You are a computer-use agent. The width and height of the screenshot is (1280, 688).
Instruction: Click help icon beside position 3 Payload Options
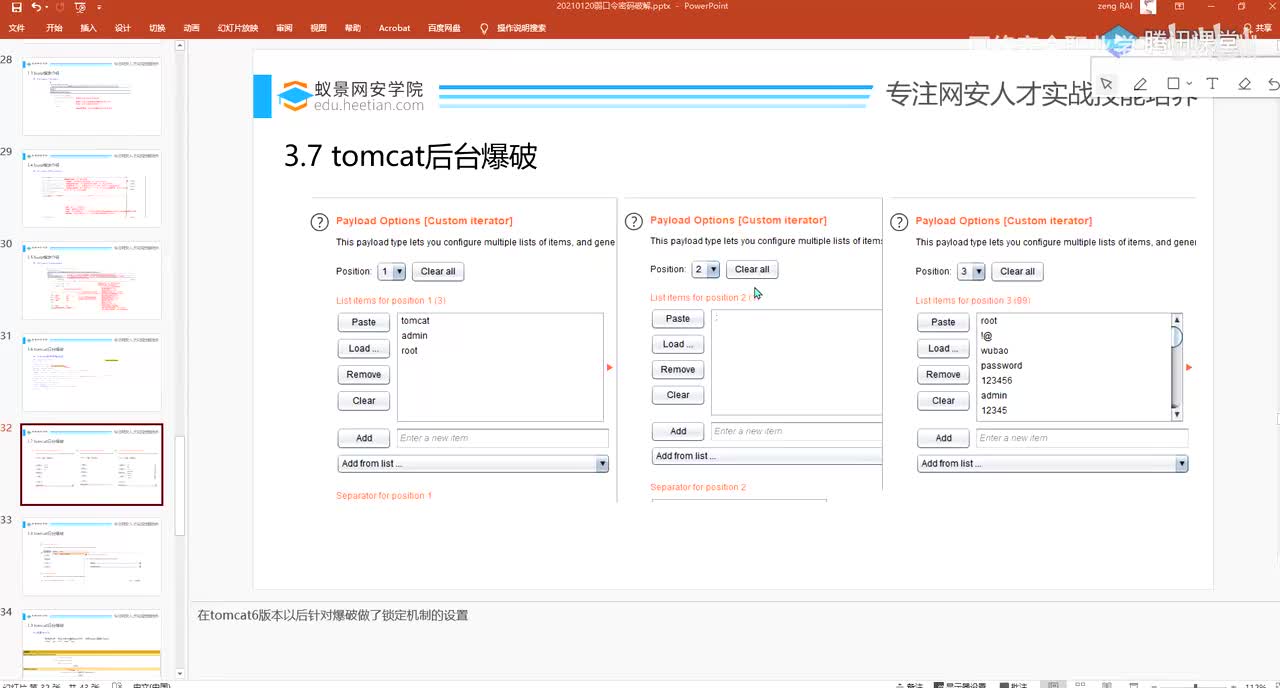tap(898, 222)
